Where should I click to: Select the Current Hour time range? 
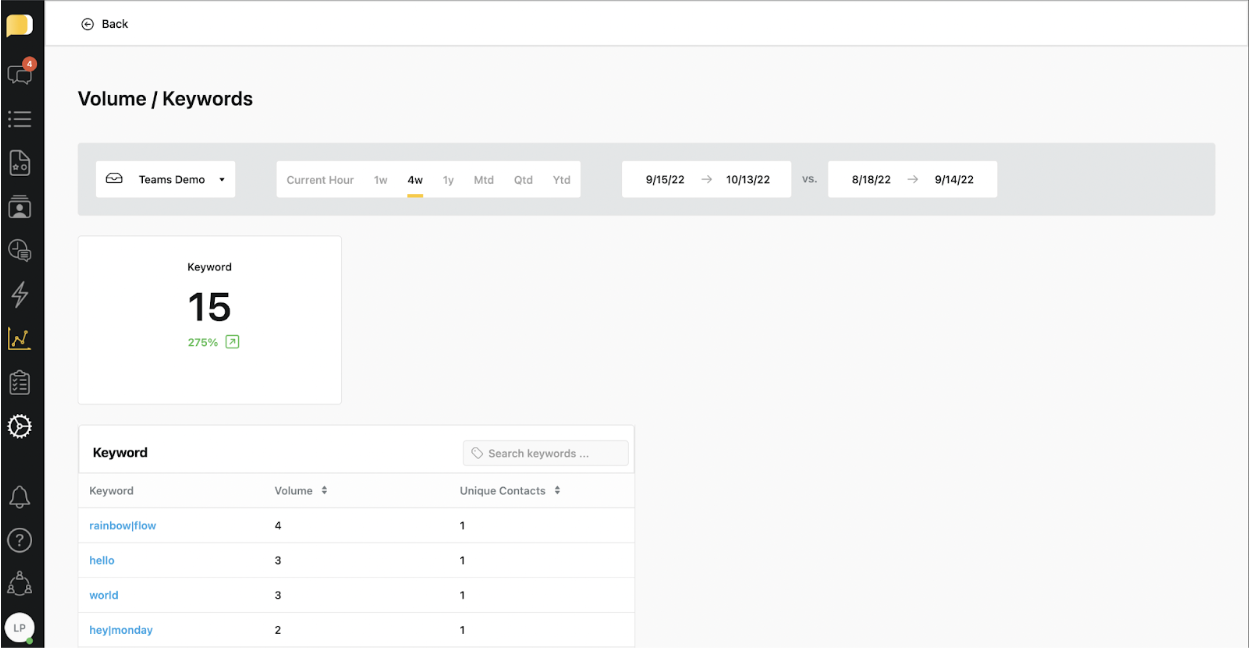tap(320, 180)
